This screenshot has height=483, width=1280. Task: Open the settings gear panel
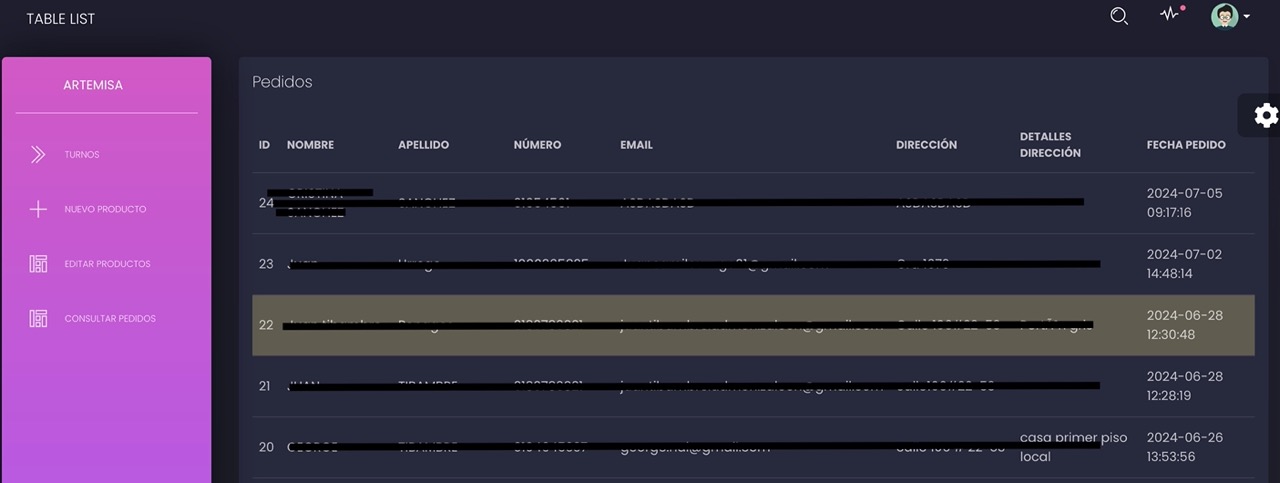click(x=1265, y=115)
